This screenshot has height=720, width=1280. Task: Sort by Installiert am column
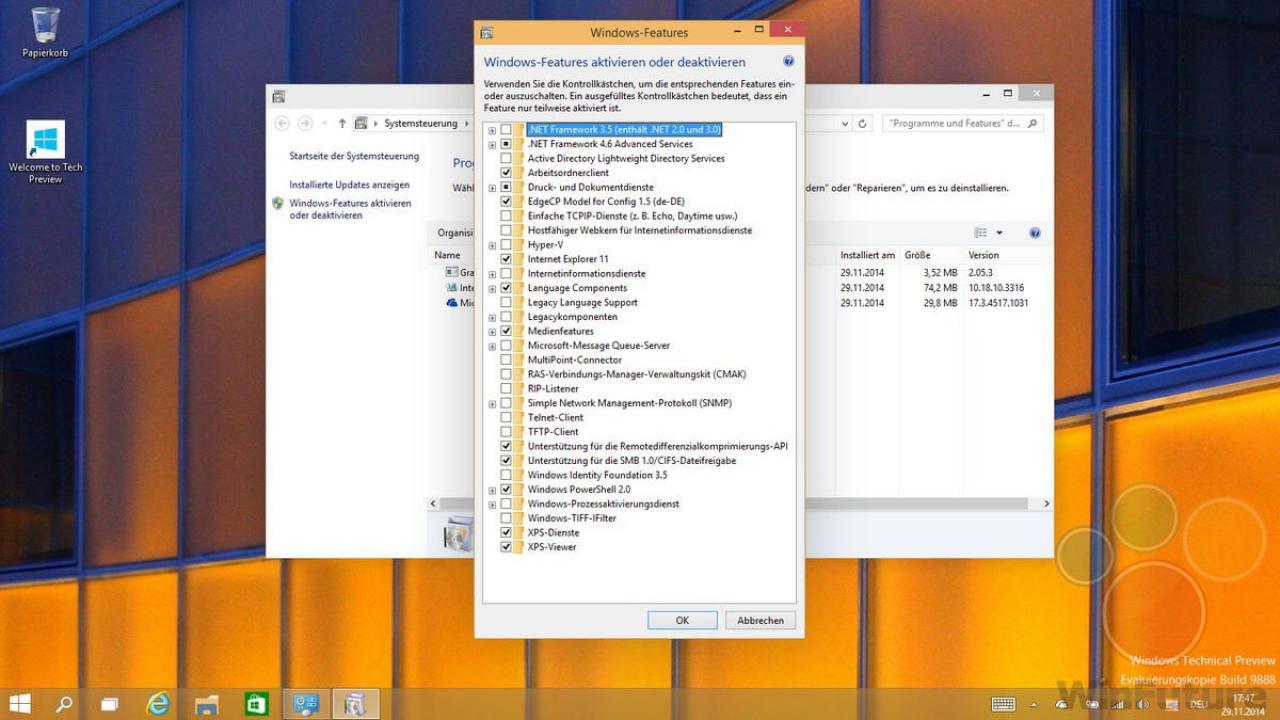(868, 255)
